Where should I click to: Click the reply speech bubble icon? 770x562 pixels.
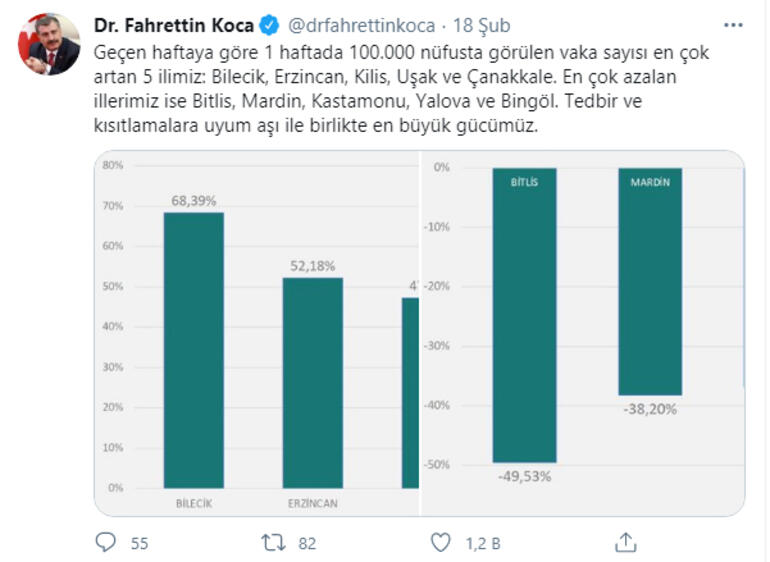(106, 542)
